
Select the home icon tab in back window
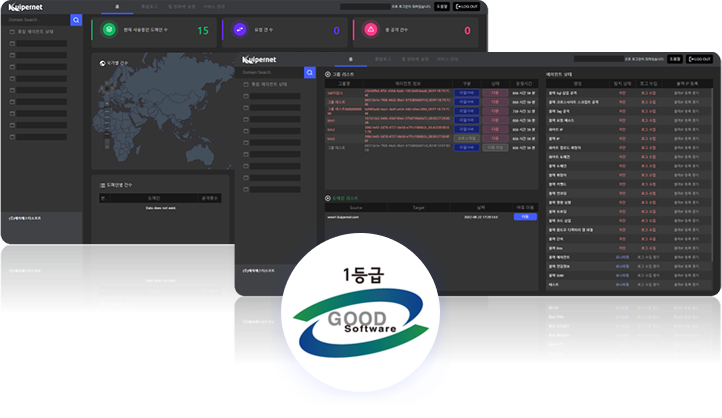click(117, 7)
